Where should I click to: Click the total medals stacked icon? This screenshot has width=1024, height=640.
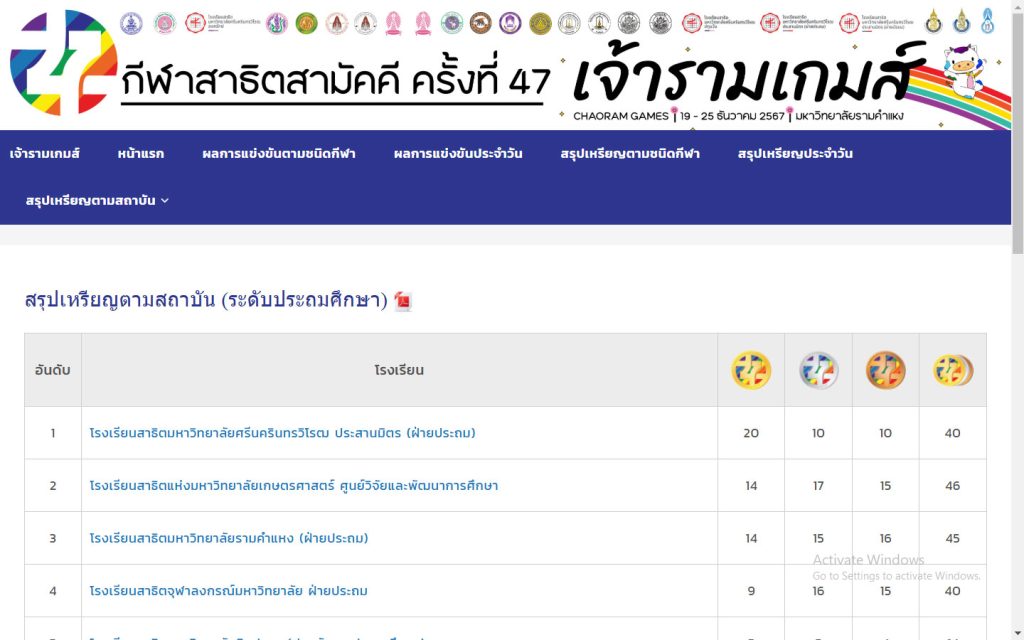click(x=952, y=370)
